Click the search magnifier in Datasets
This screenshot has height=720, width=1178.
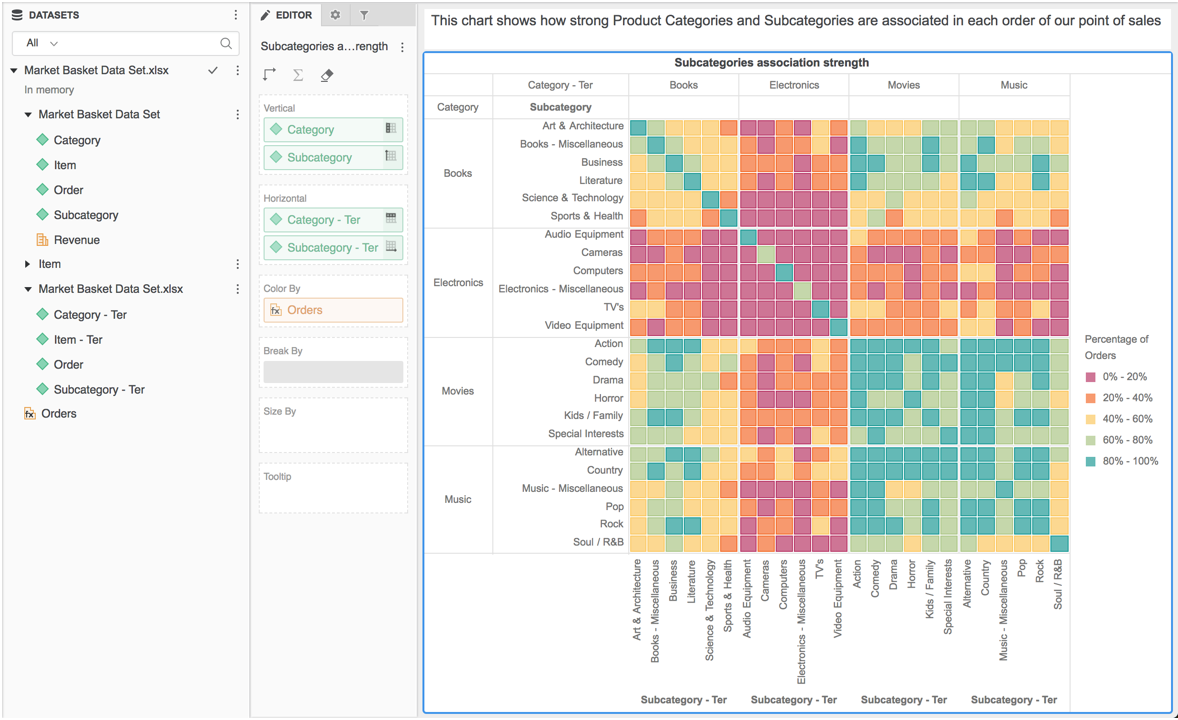(226, 43)
